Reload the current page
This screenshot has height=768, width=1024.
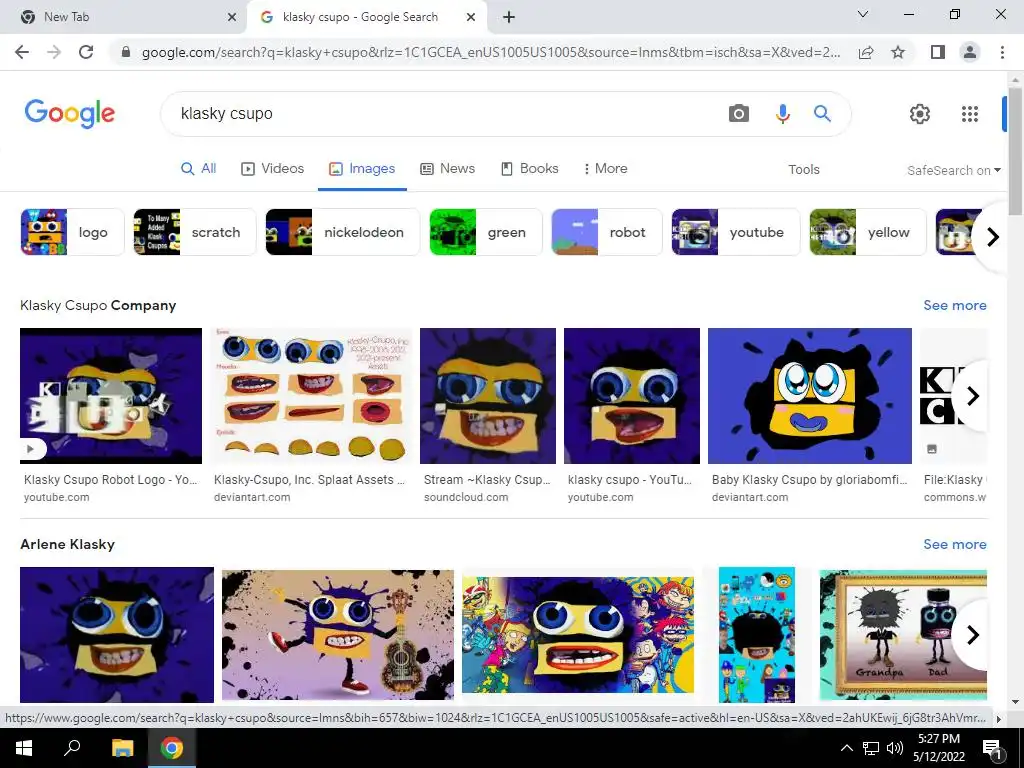pos(86,52)
